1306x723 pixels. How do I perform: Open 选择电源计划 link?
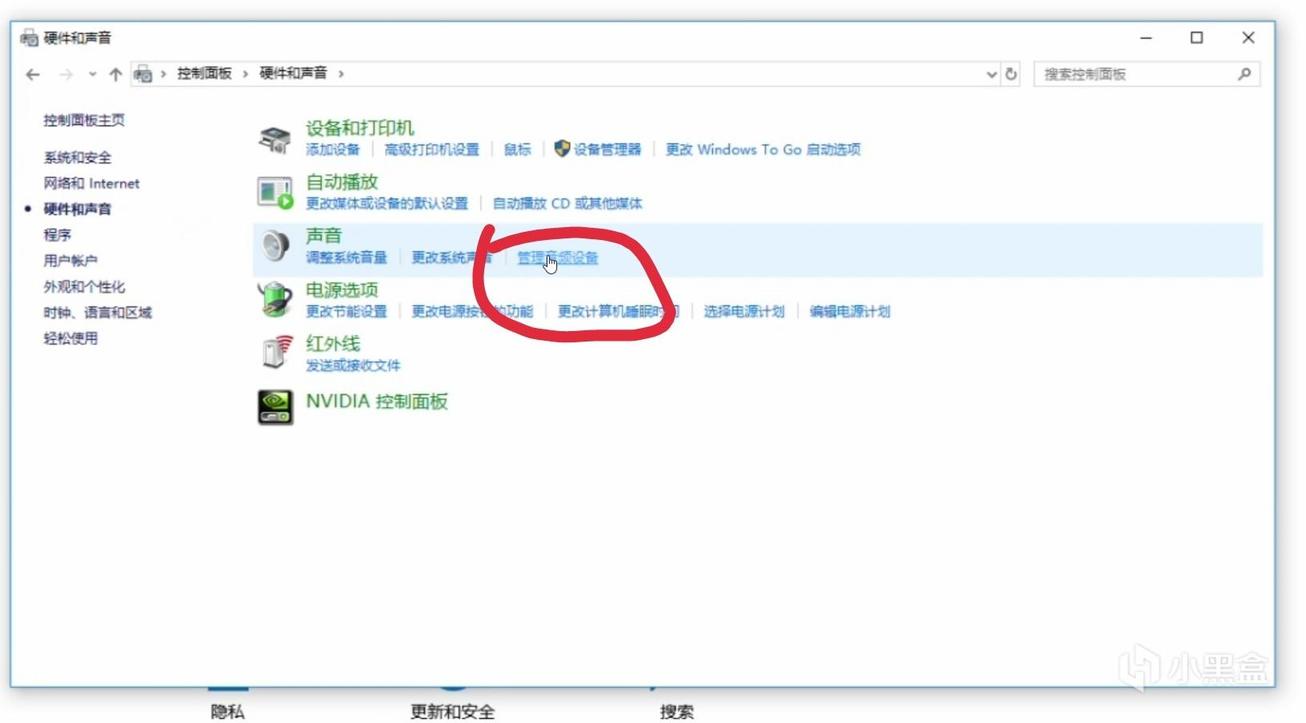pos(743,312)
